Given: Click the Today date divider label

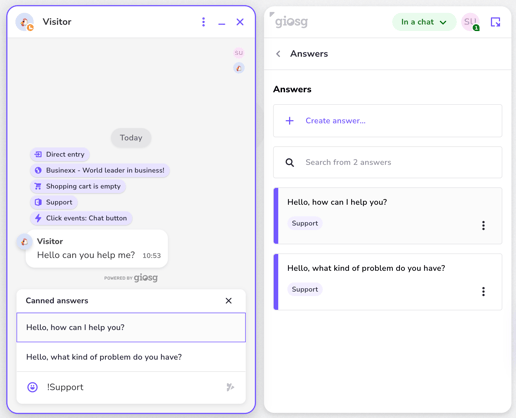Looking at the screenshot, I should click(131, 138).
